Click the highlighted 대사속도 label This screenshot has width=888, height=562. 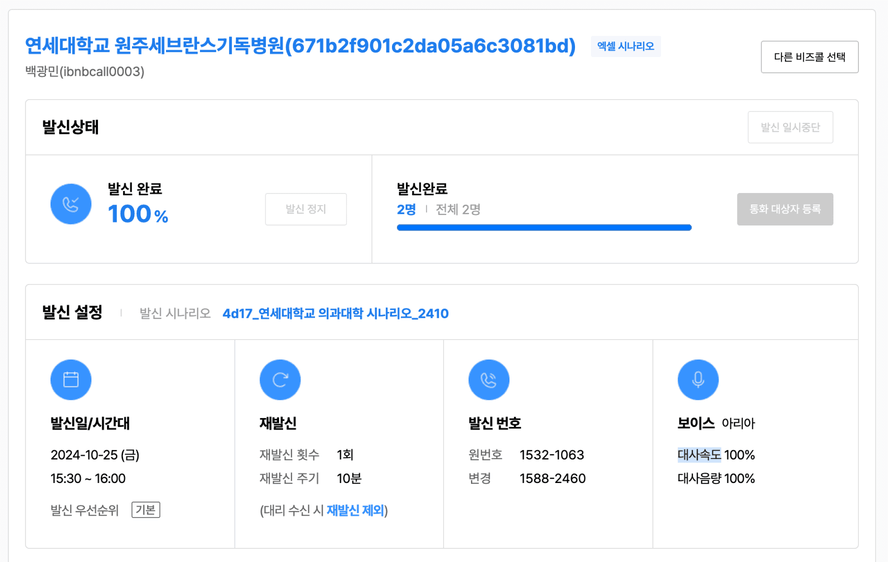coord(699,455)
